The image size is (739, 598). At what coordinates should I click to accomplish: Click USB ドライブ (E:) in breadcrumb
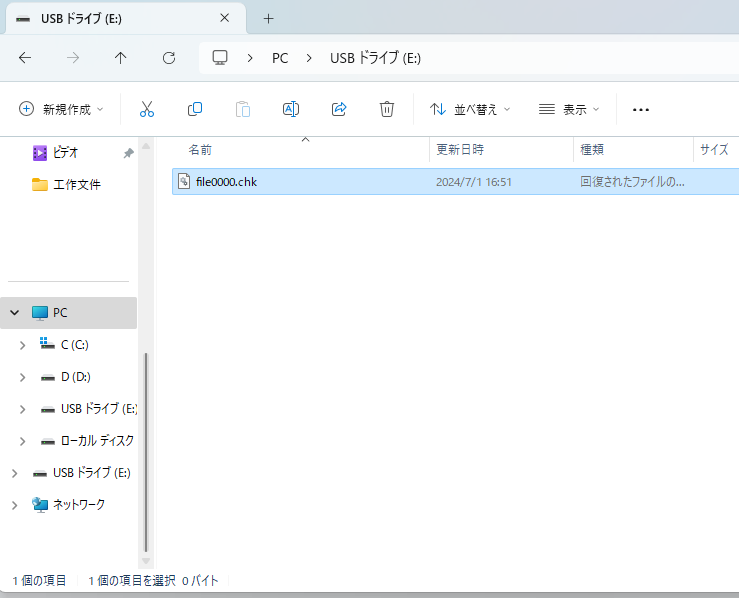pyautogui.click(x=375, y=58)
